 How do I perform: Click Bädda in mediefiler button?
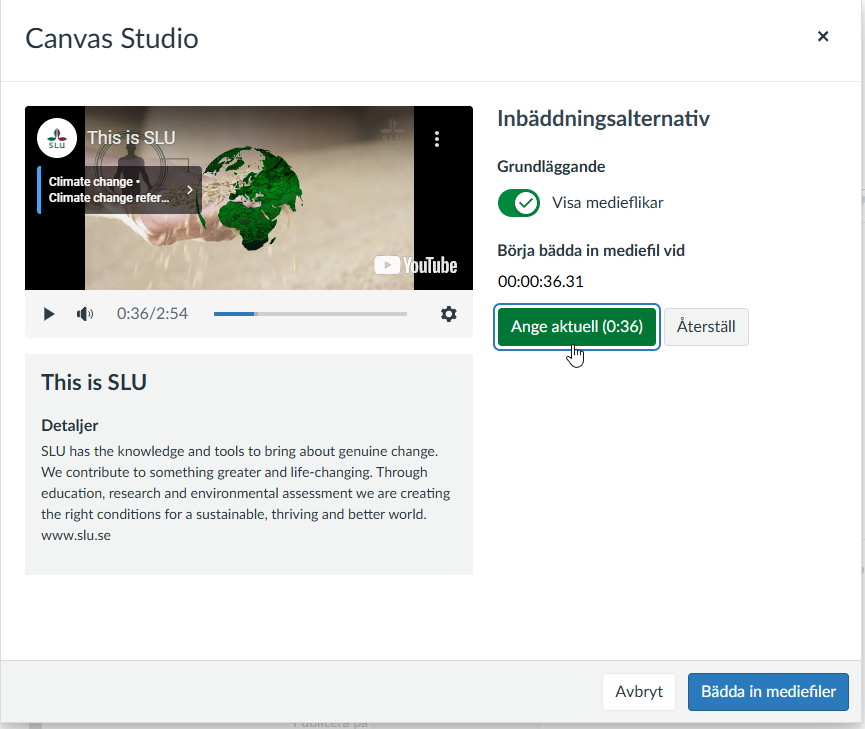(x=768, y=691)
